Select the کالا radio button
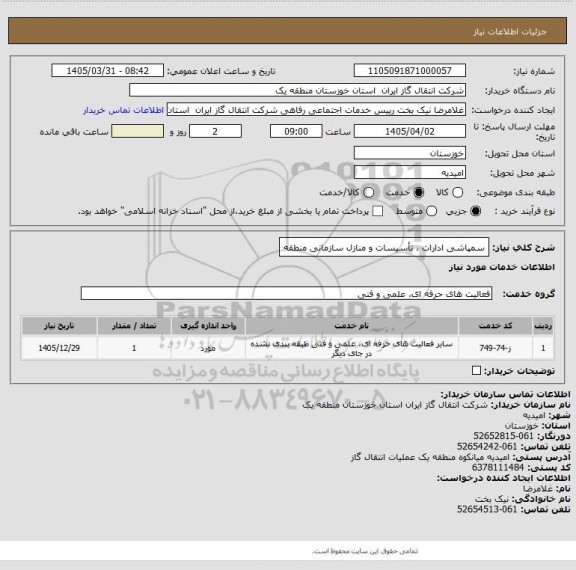576x570 pixels. (457, 192)
